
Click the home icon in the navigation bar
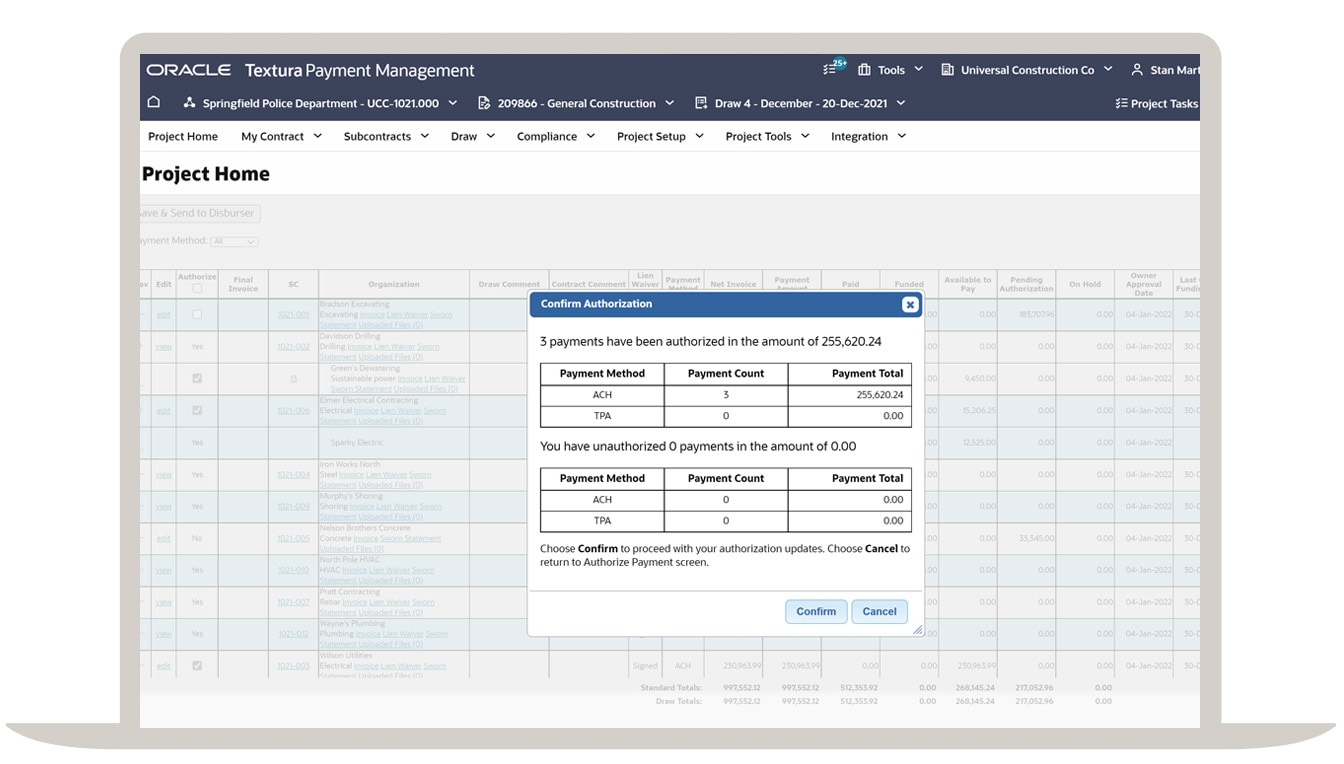tap(153, 103)
